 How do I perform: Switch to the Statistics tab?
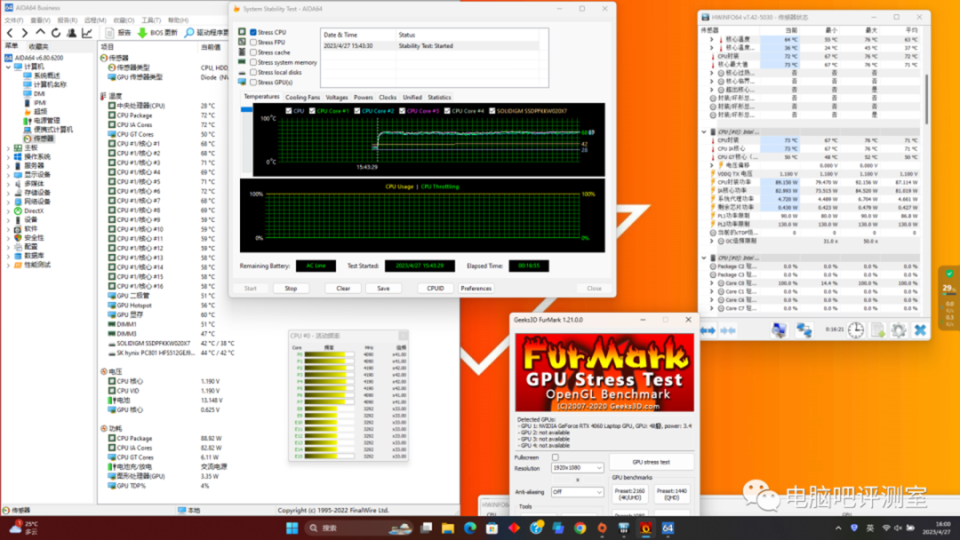click(x=439, y=97)
